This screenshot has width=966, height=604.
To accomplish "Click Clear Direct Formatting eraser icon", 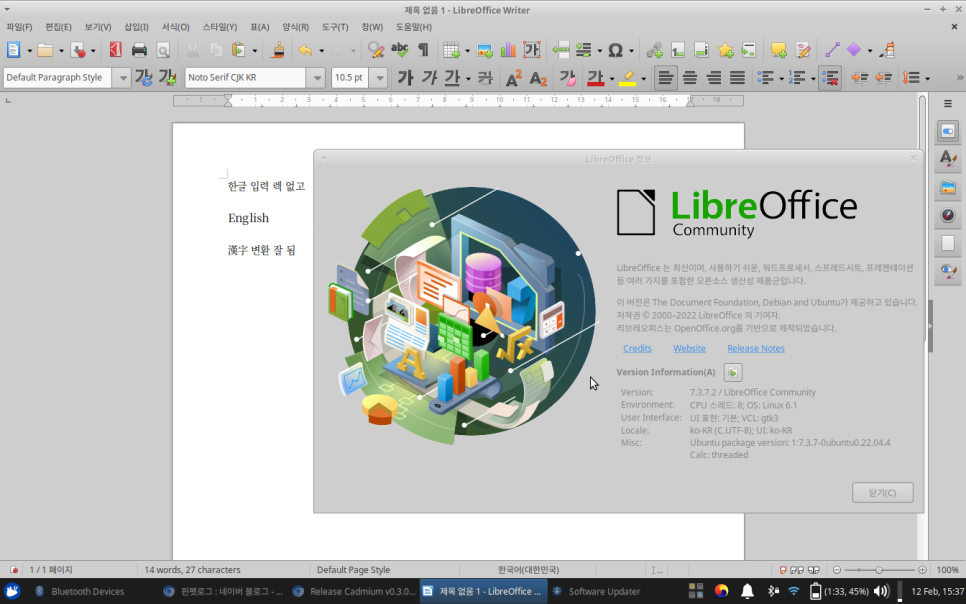I will (x=567, y=78).
